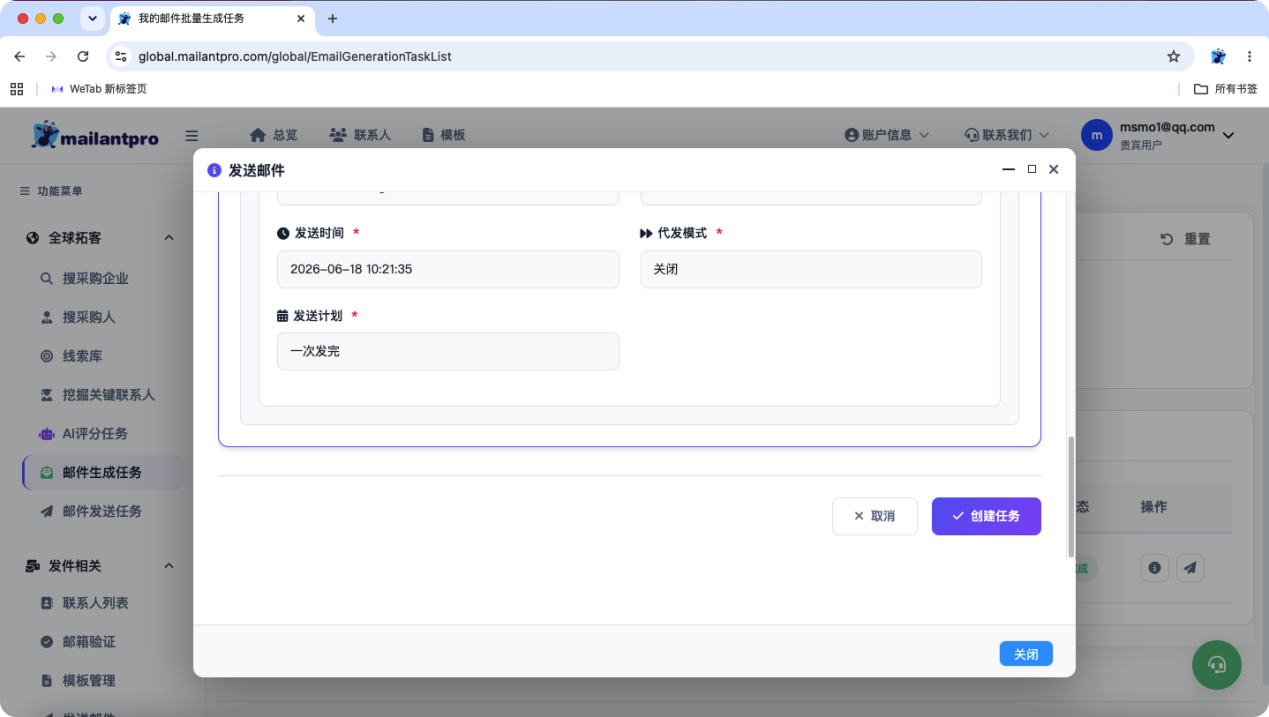Open the tab search dropdown arrow
The width and height of the screenshot is (1269, 717).
92,18
